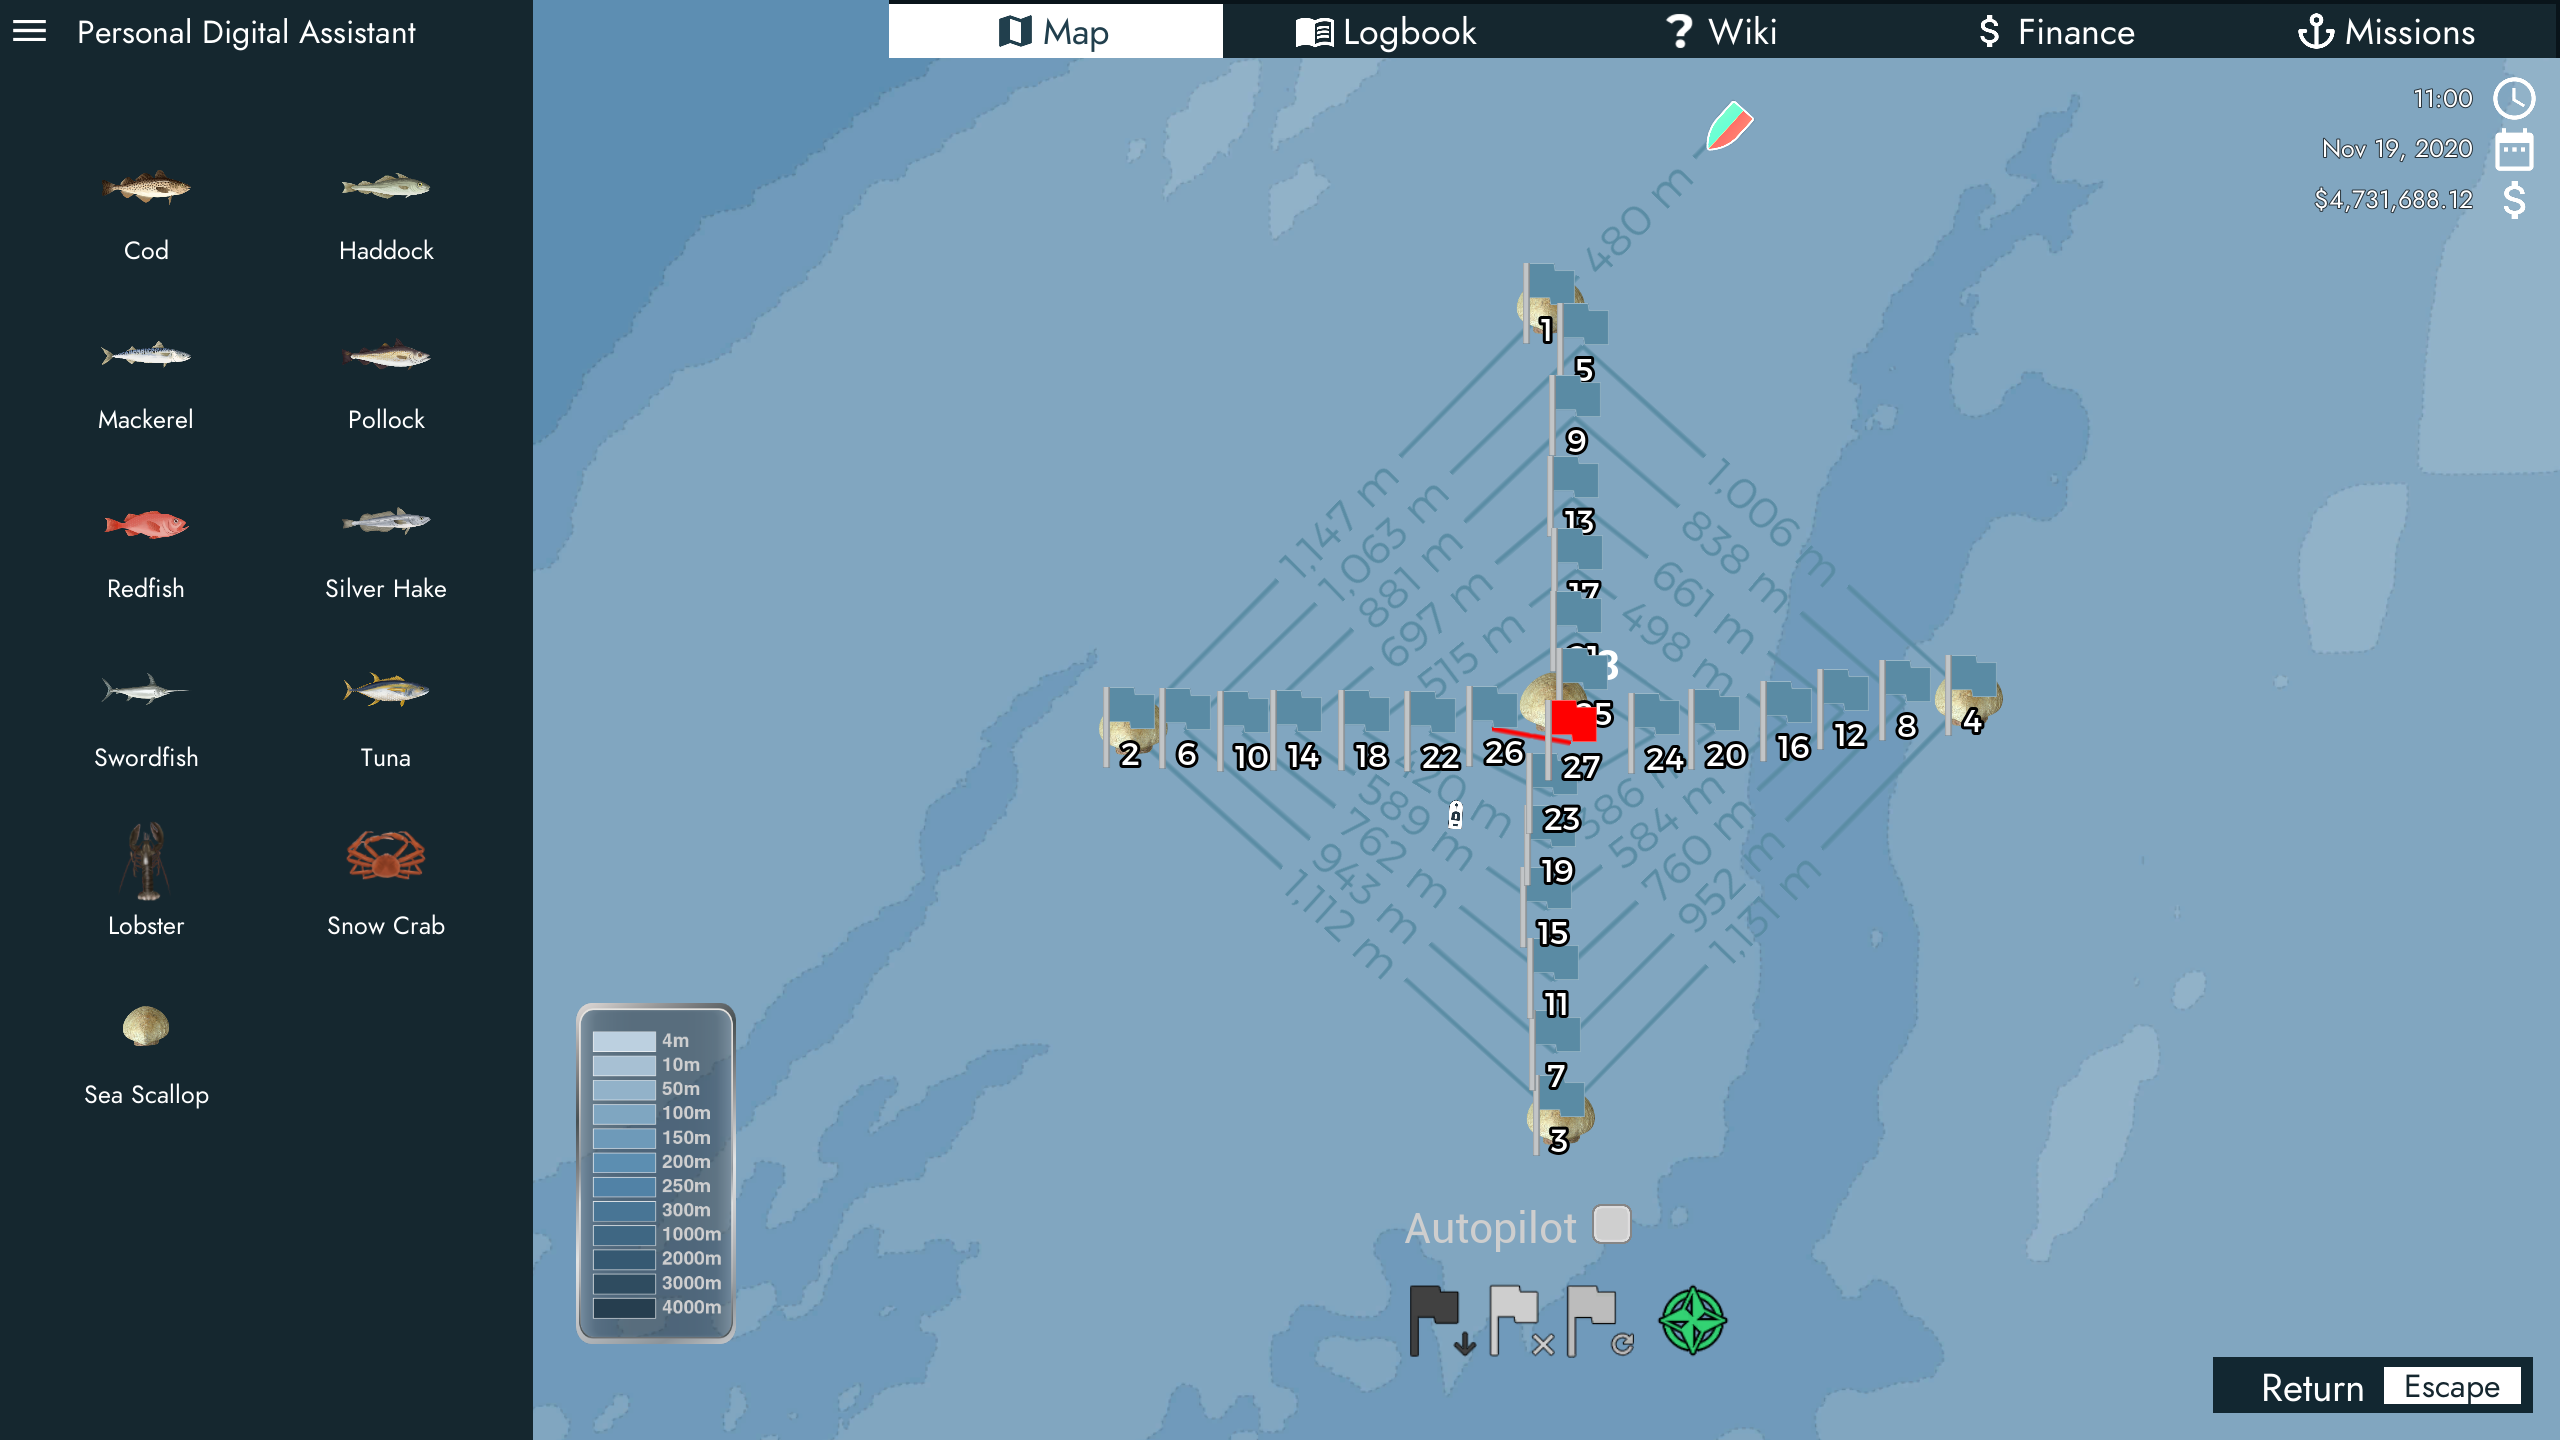Select the Redfish species icon
2560x1440 pixels.
click(146, 524)
